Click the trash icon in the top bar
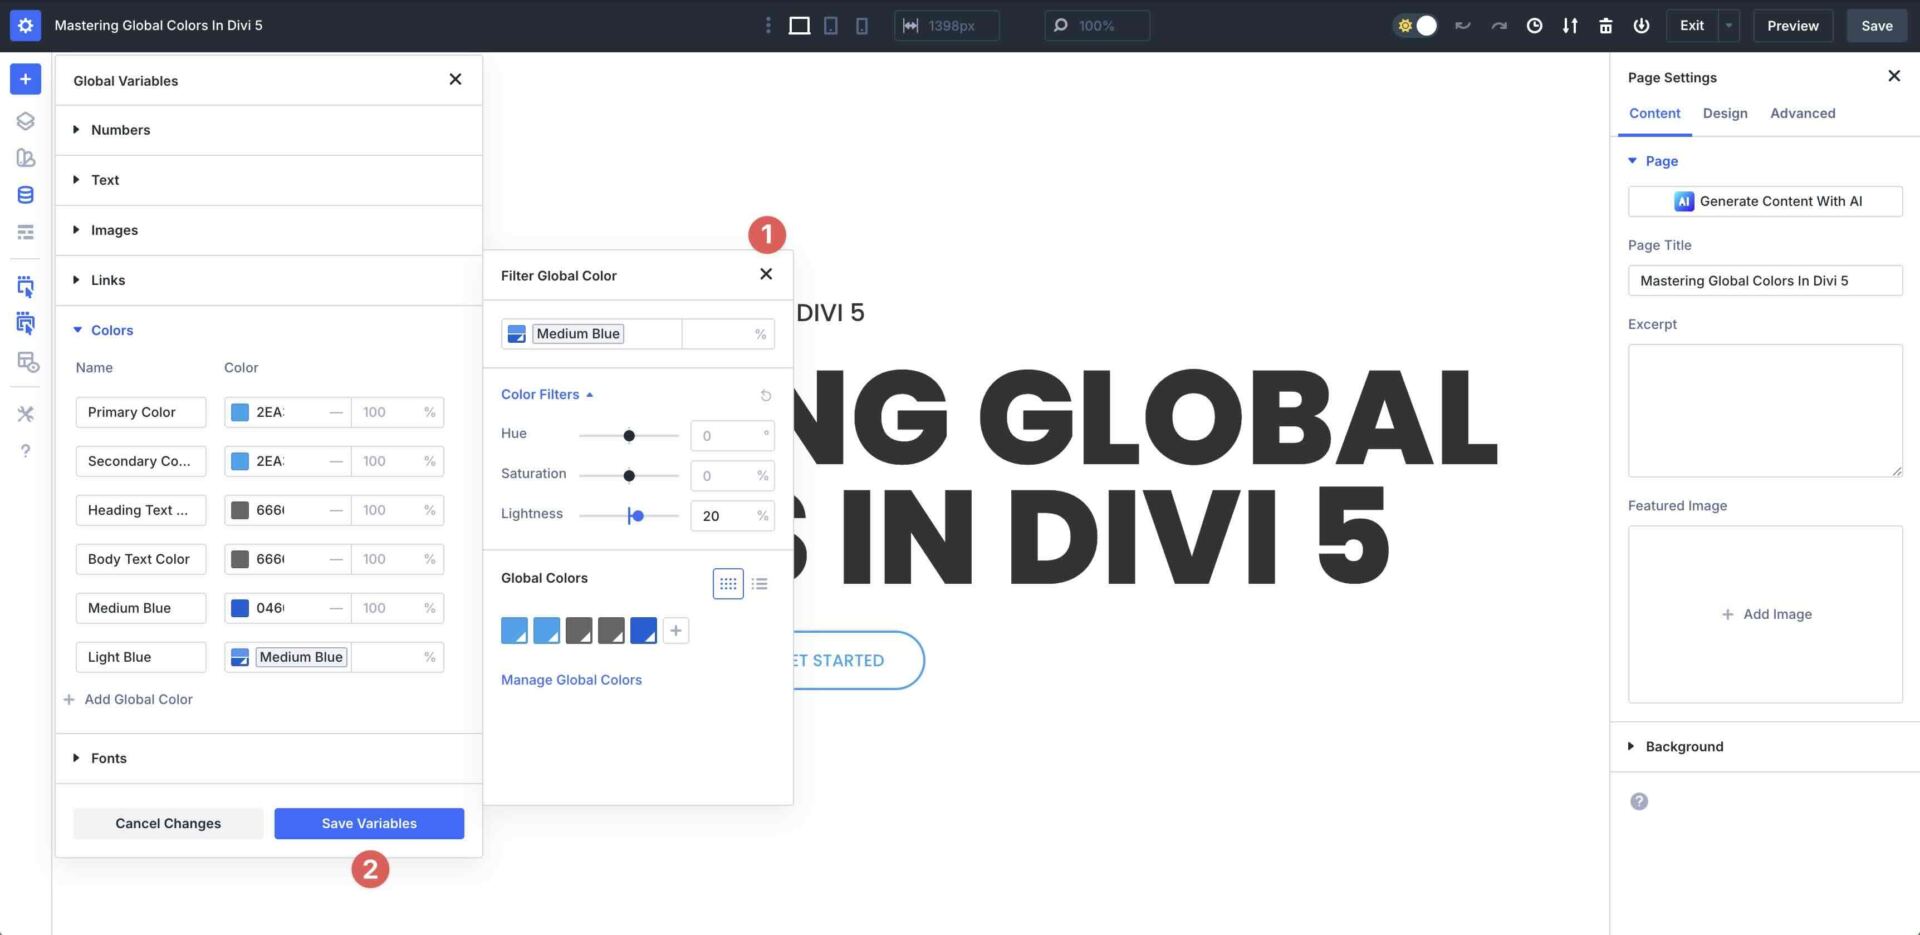 (x=1606, y=25)
